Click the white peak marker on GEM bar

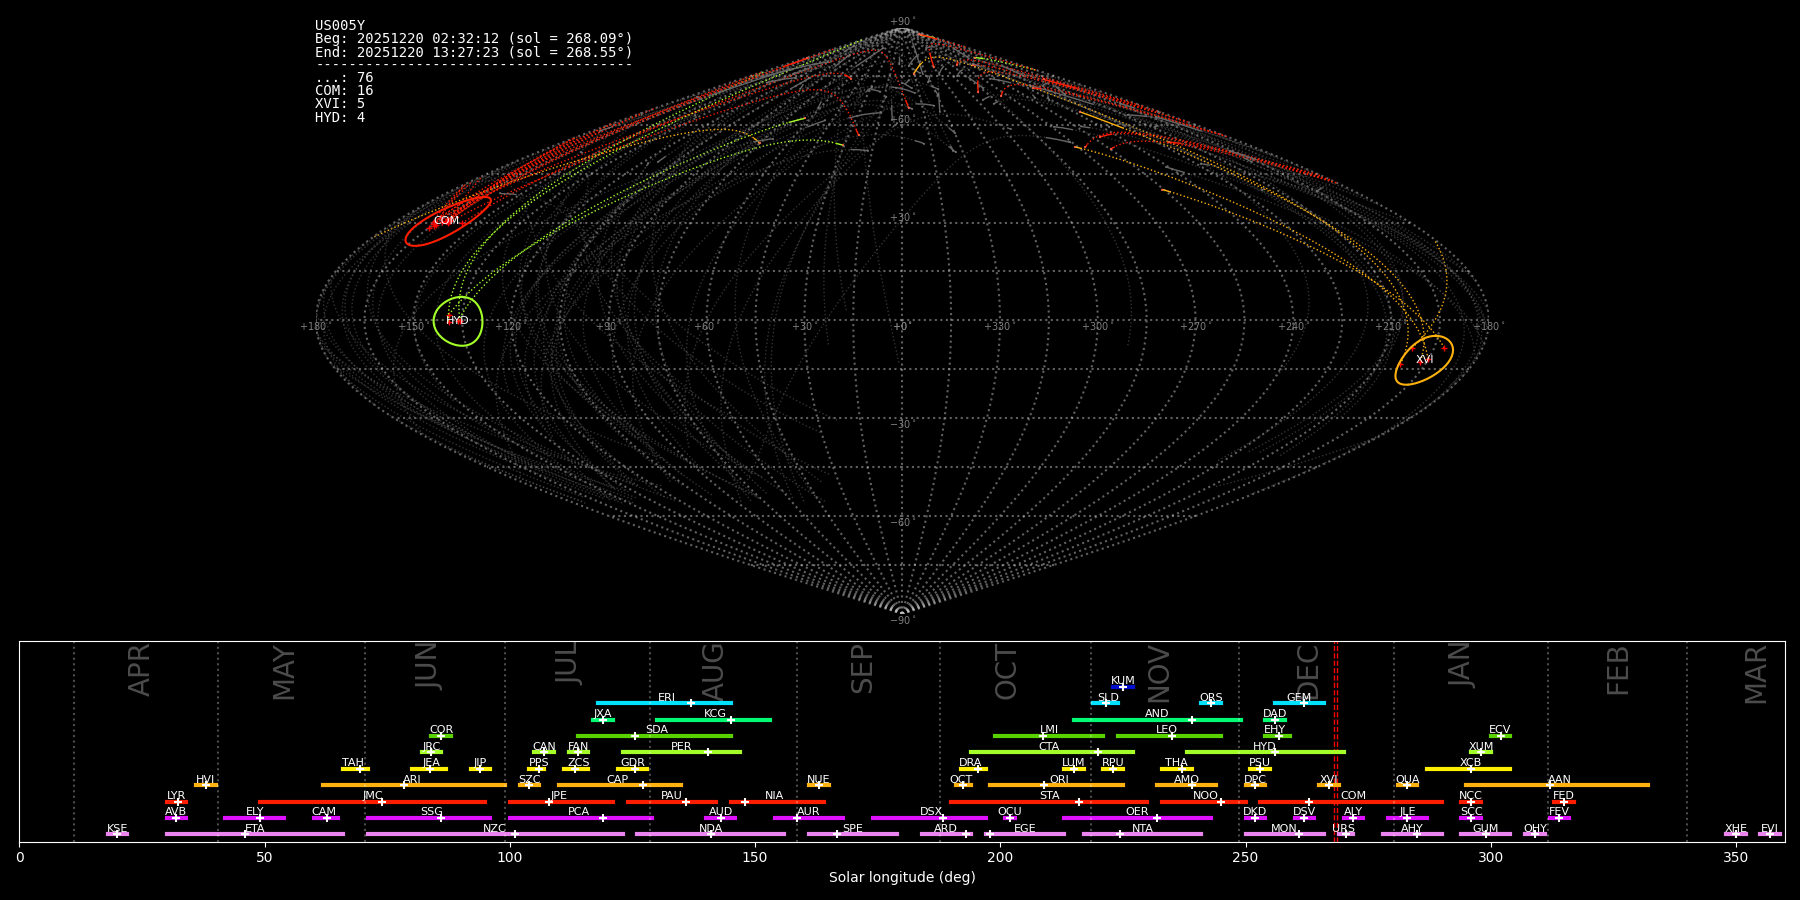tap(1303, 703)
